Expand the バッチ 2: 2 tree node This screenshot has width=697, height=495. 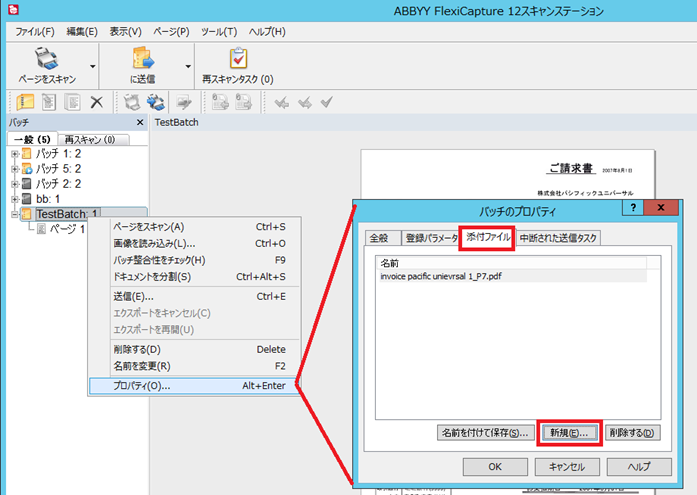pyautogui.click(x=15, y=184)
